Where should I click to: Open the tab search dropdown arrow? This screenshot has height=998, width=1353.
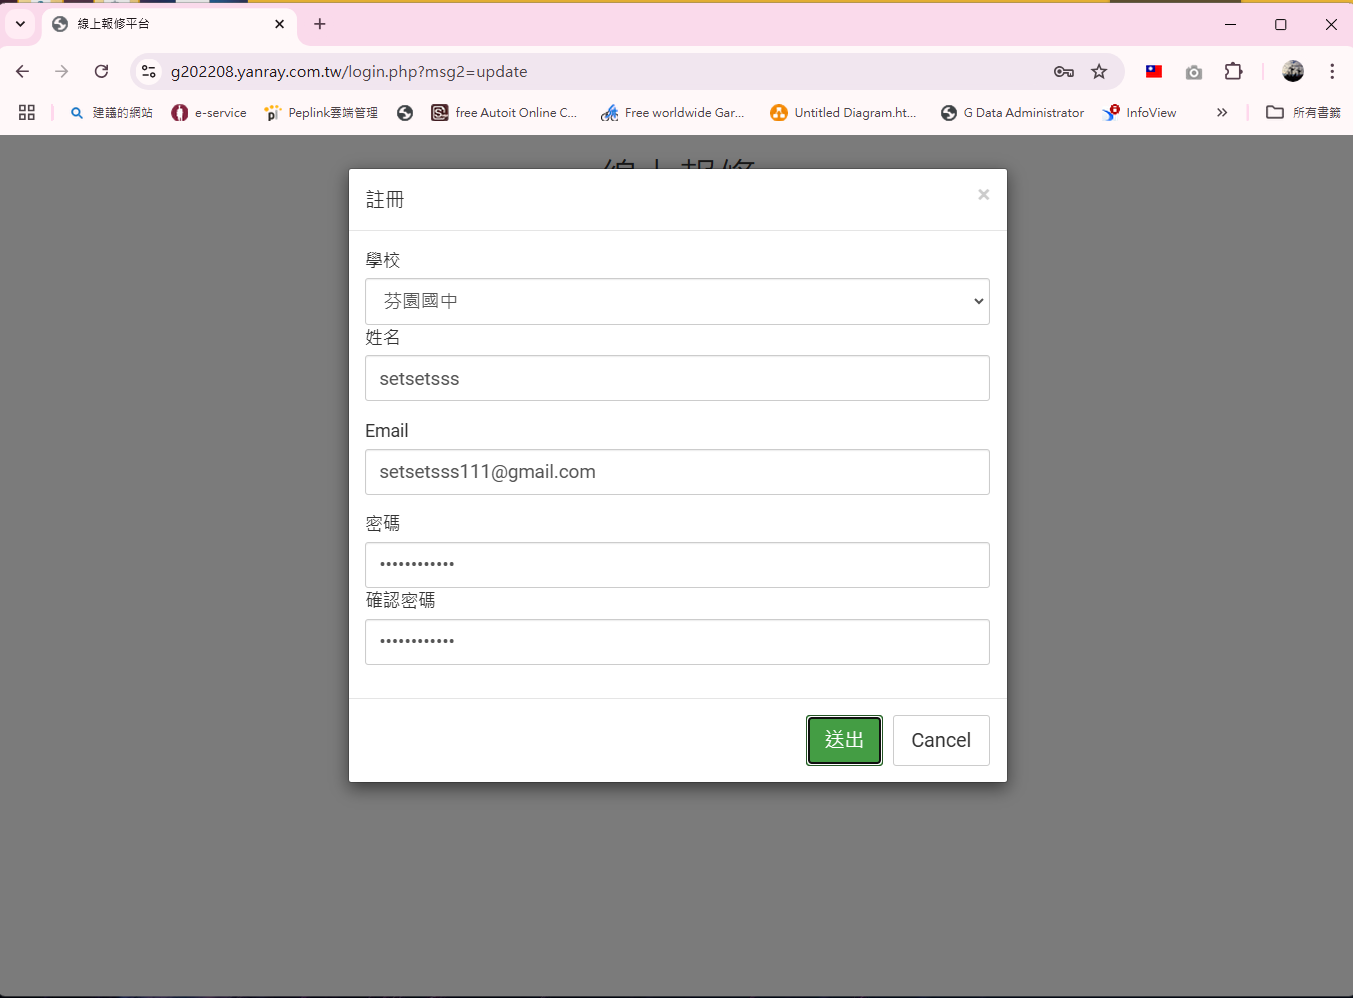coord(20,24)
